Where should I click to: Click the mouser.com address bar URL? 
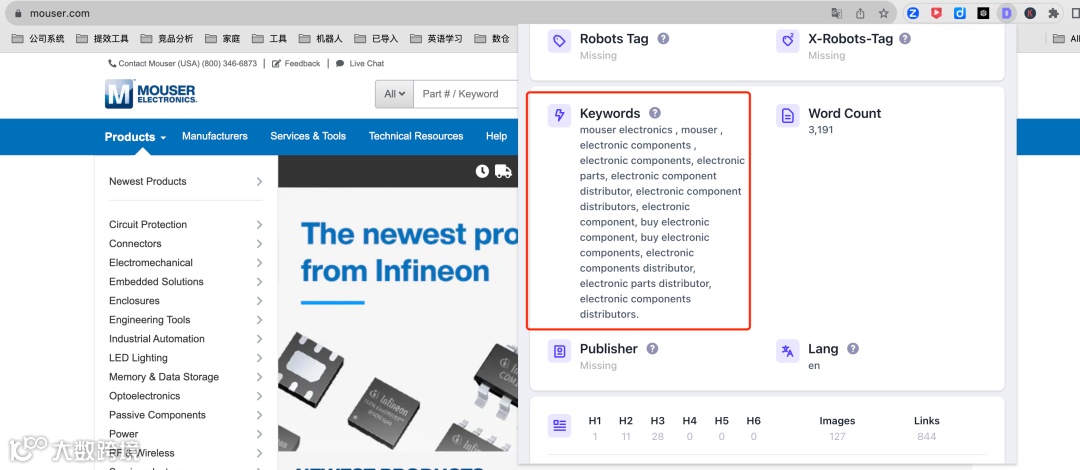[59, 13]
